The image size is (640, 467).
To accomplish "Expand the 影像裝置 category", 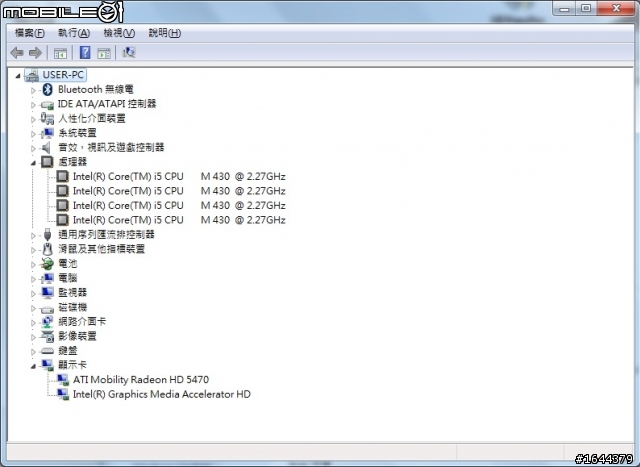I will click(x=33, y=337).
